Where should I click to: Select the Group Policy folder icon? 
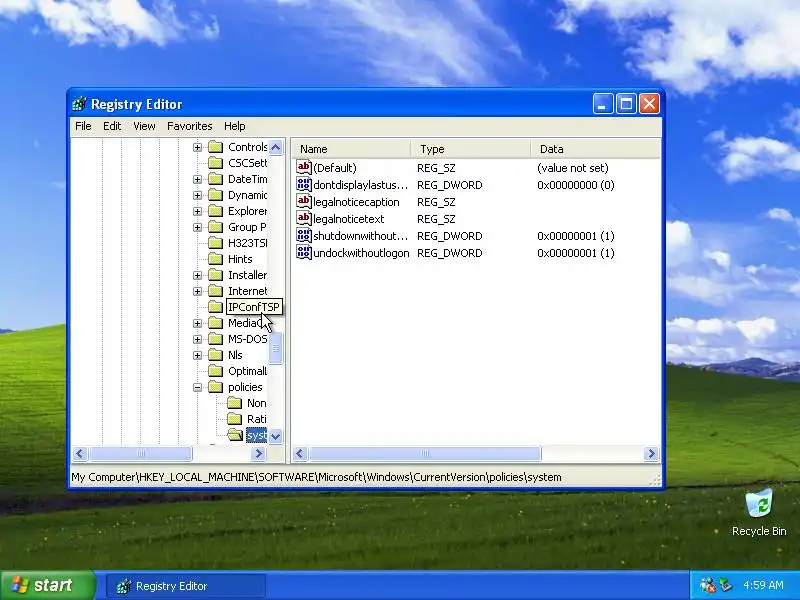point(216,227)
